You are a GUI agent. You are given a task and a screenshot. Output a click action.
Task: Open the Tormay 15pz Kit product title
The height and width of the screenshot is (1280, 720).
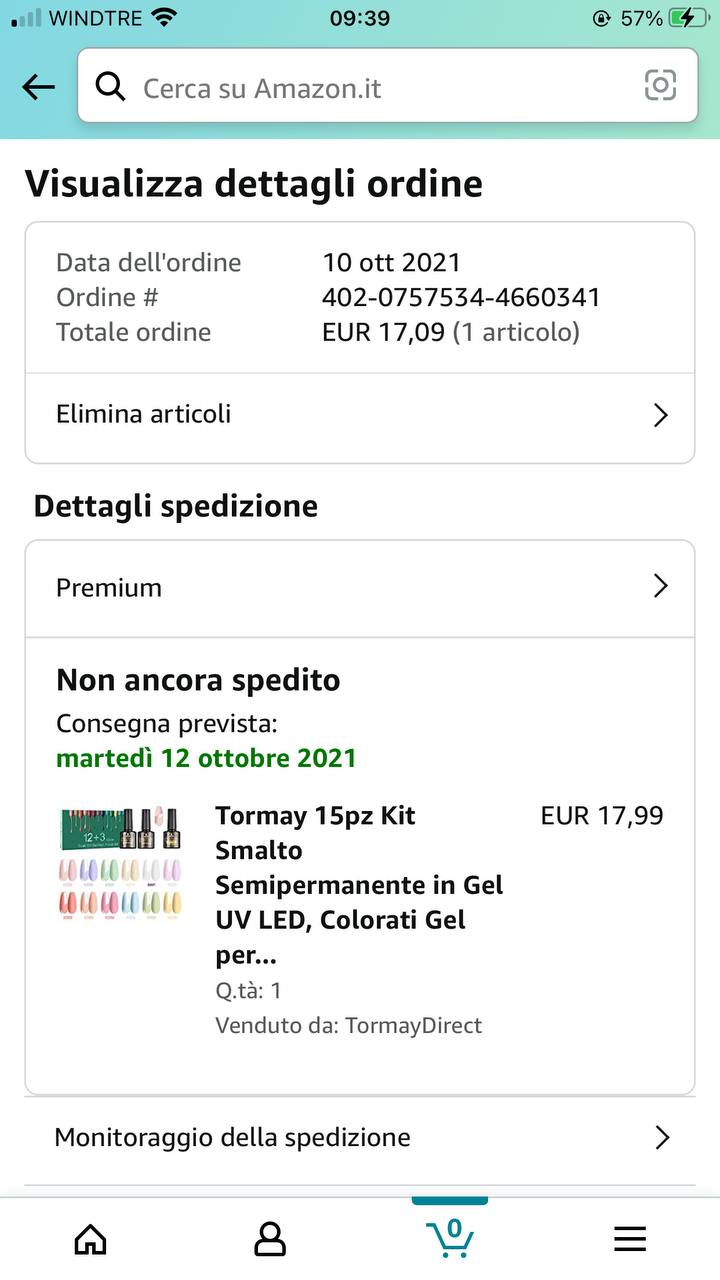[x=358, y=885]
